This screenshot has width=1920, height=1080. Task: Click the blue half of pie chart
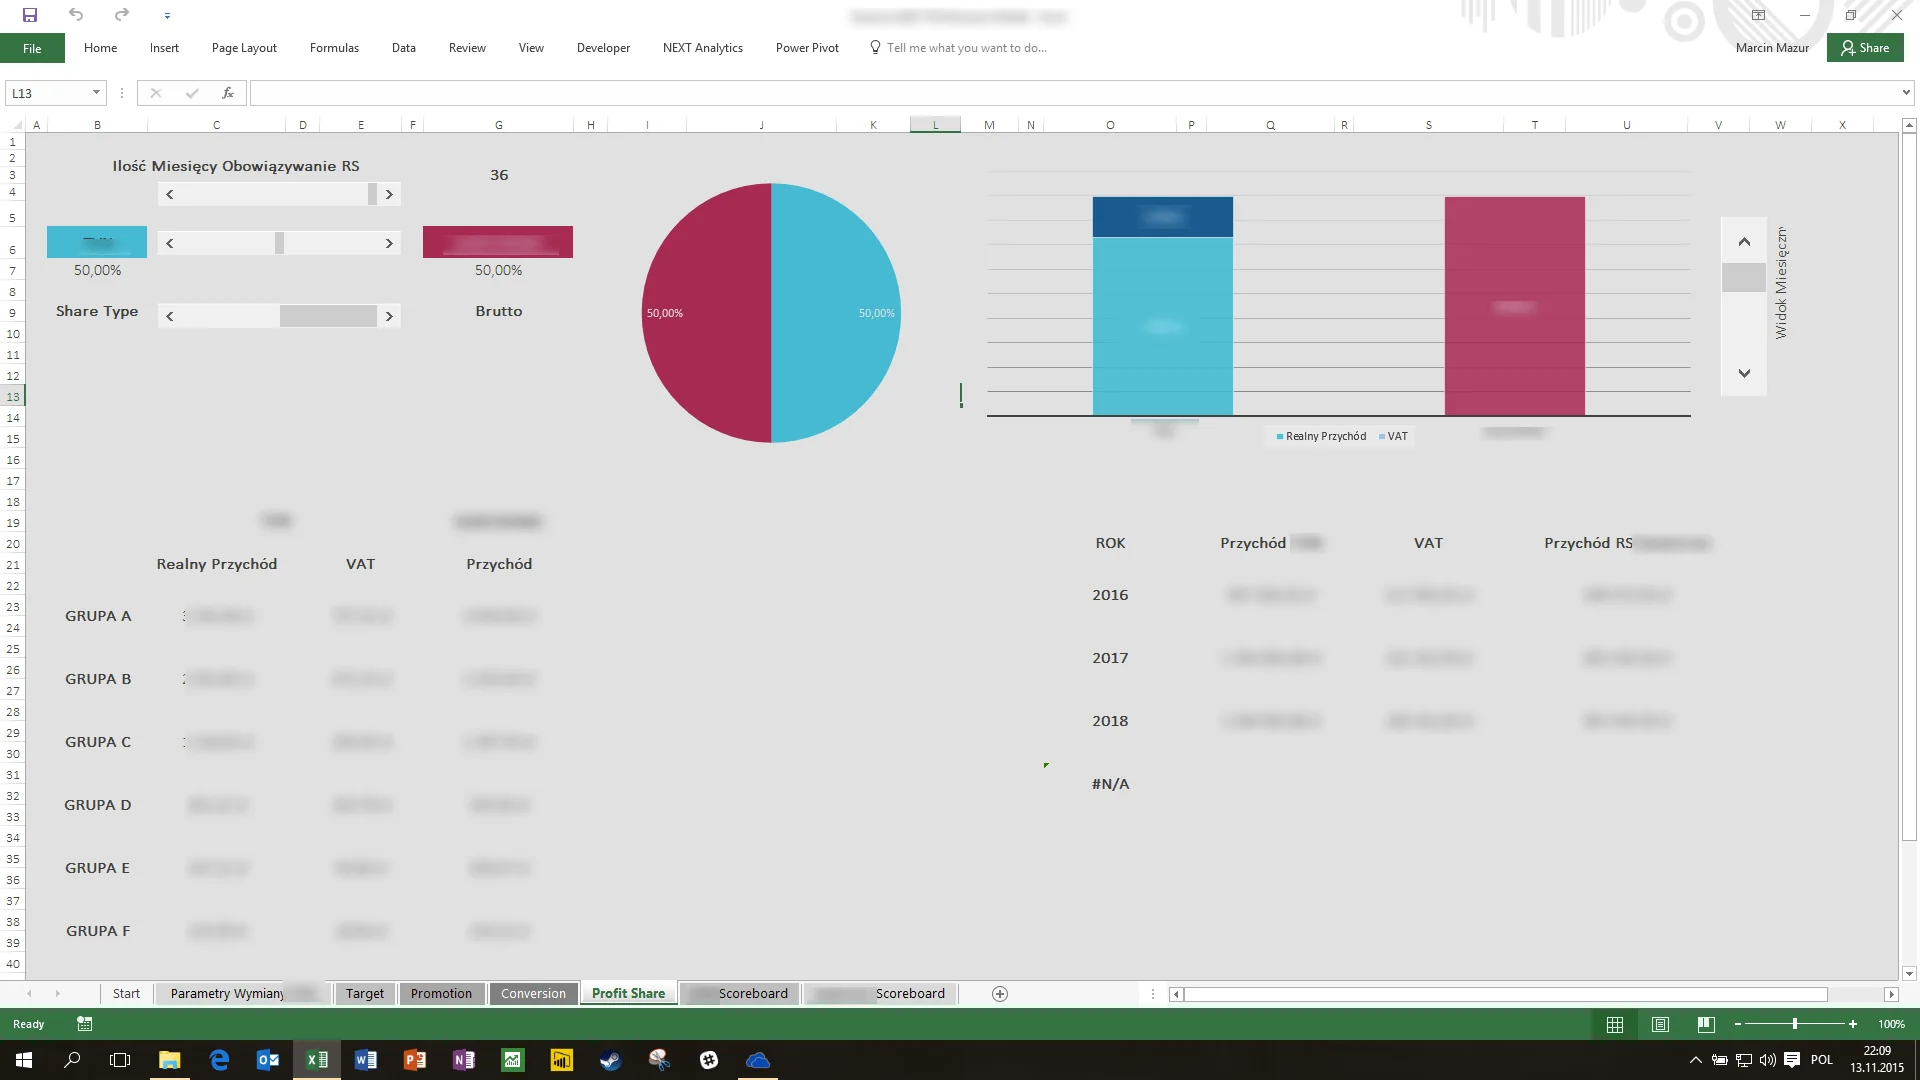[x=836, y=313]
